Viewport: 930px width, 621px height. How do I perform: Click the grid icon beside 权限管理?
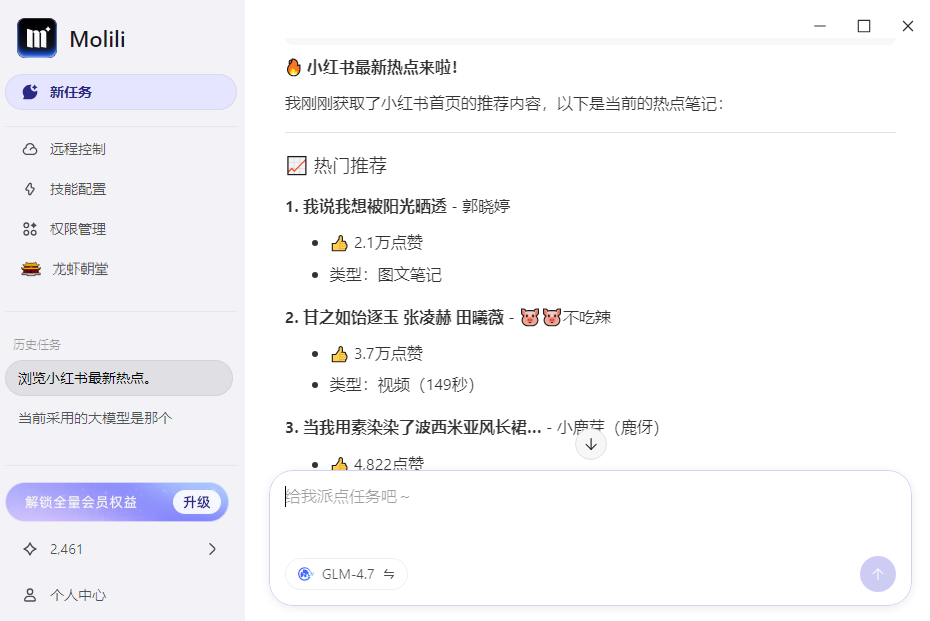(30, 229)
